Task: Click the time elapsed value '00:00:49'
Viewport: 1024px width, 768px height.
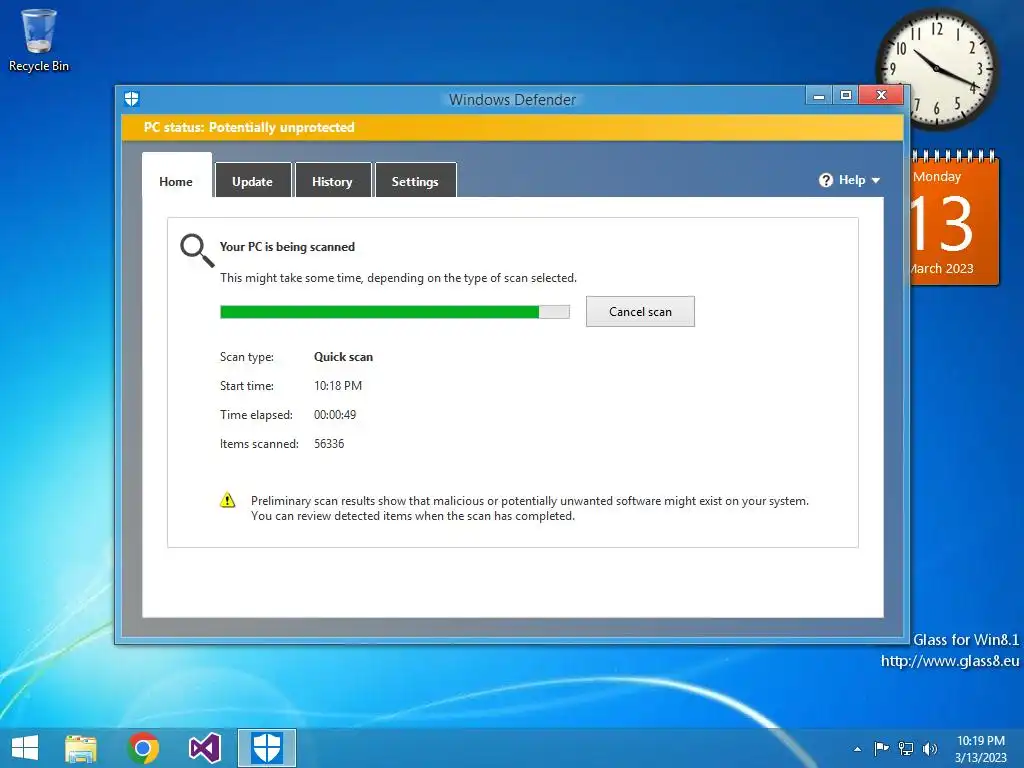Action: click(x=335, y=415)
